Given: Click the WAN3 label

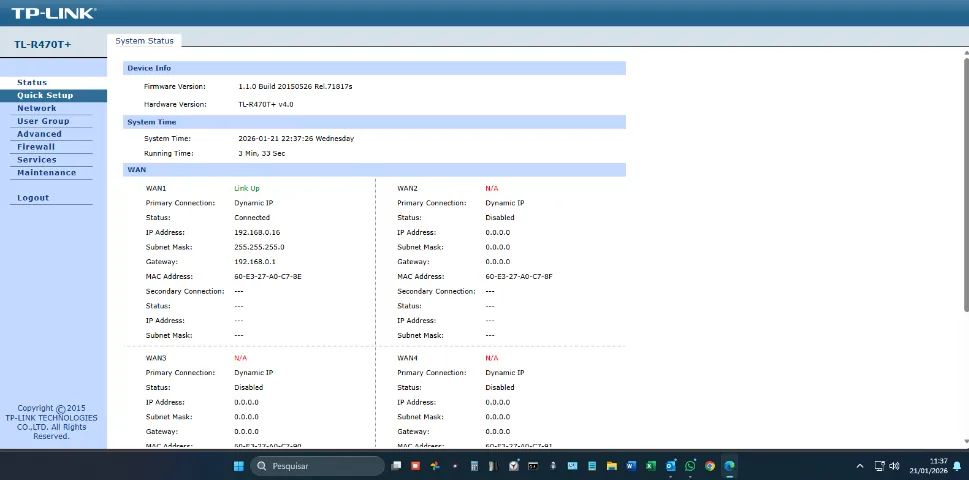Looking at the screenshot, I should pyautogui.click(x=156, y=358).
